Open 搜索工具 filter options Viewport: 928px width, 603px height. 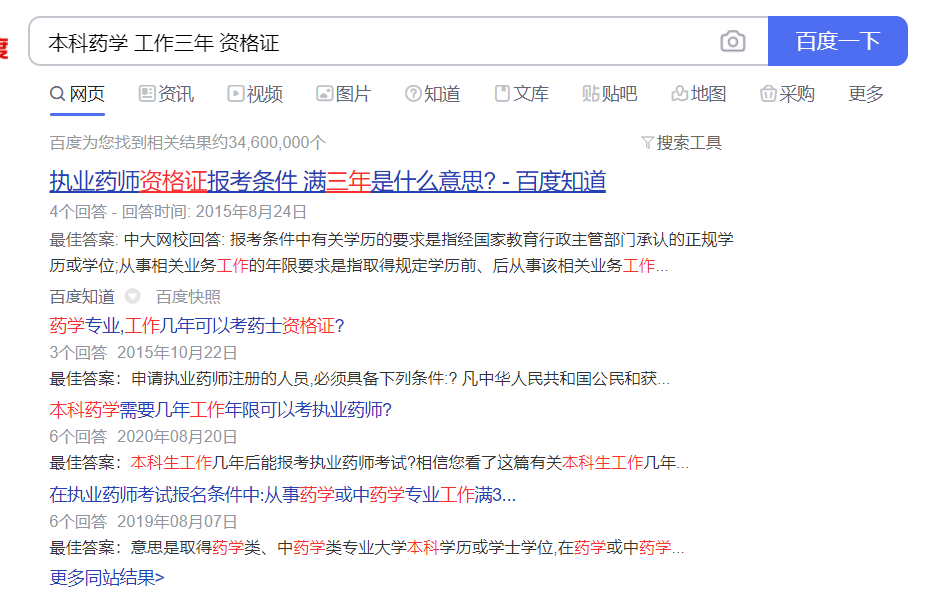[682, 143]
